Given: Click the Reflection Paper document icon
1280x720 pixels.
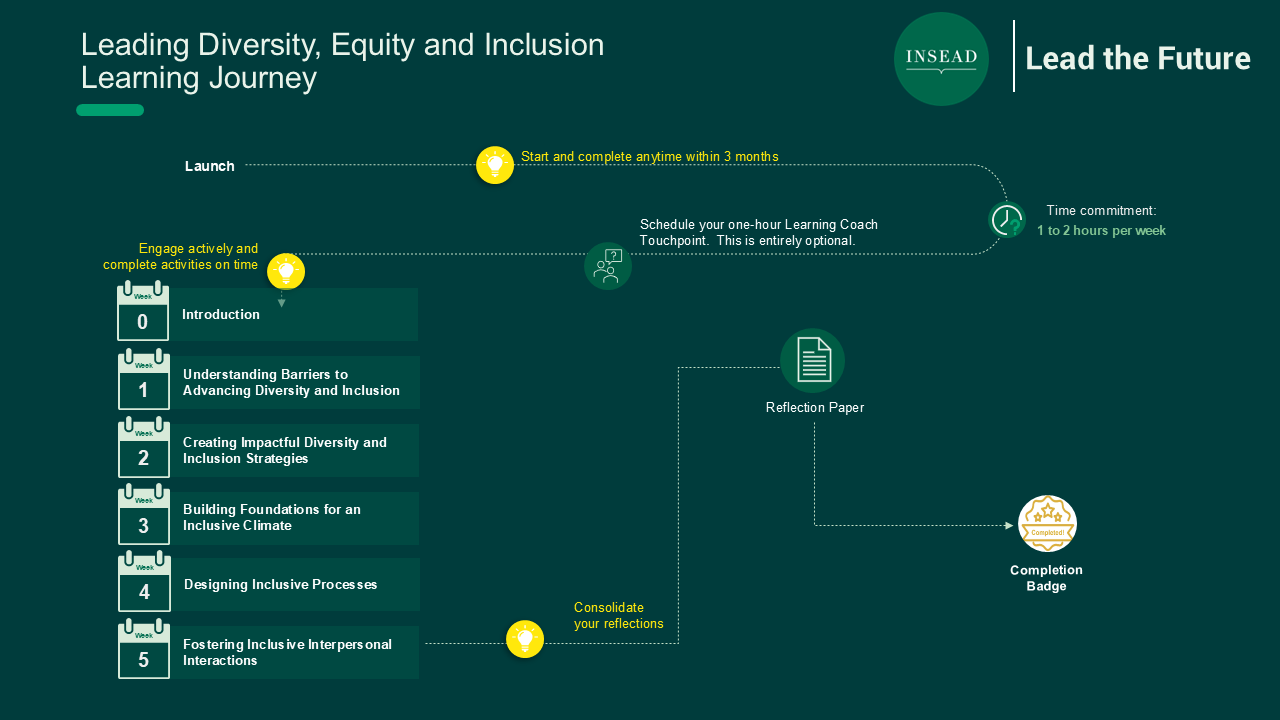Looking at the screenshot, I should tap(813, 360).
